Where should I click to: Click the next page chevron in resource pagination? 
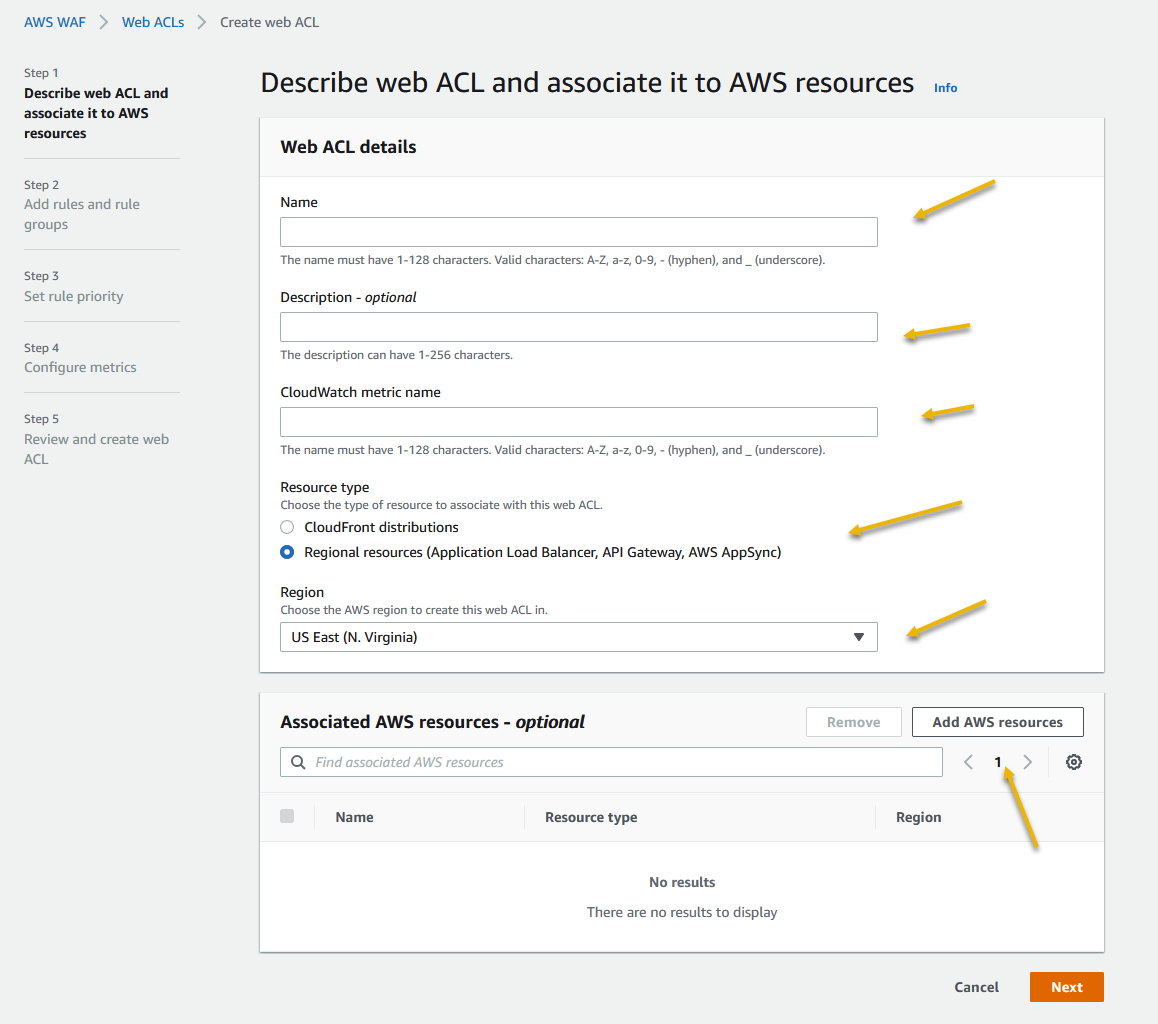coord(1027,761)
